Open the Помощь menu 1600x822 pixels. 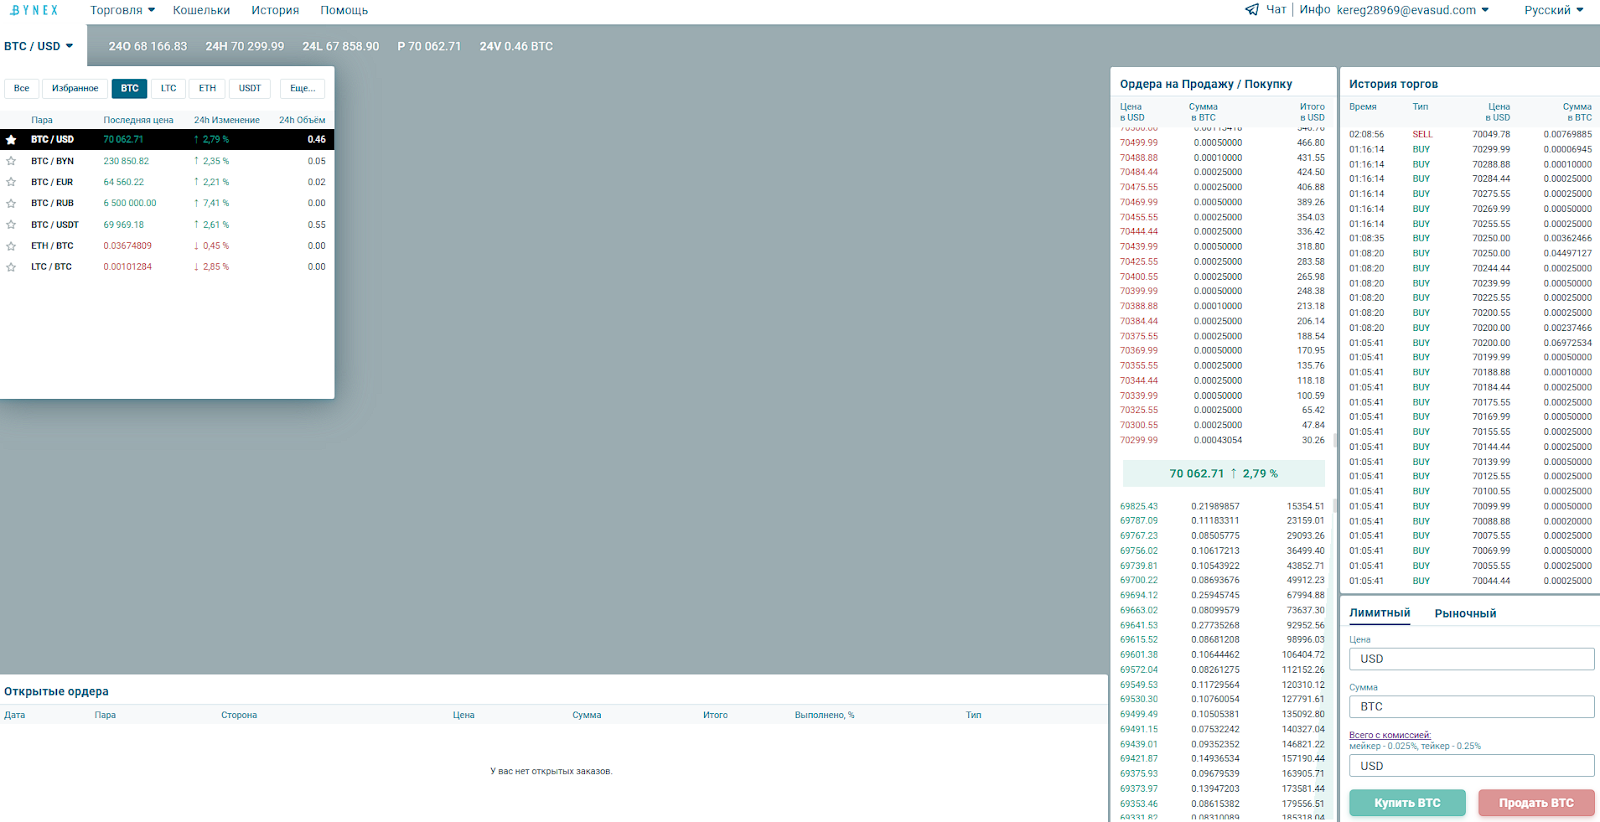click(344, 10)
